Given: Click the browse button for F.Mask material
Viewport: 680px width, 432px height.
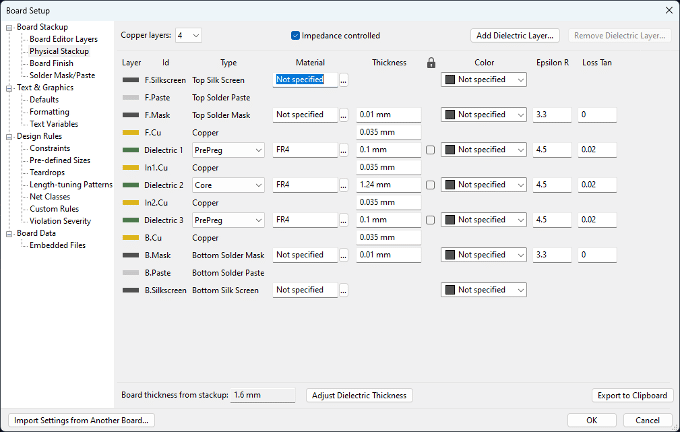Looking at the screenshot, I should coord(344,115).
